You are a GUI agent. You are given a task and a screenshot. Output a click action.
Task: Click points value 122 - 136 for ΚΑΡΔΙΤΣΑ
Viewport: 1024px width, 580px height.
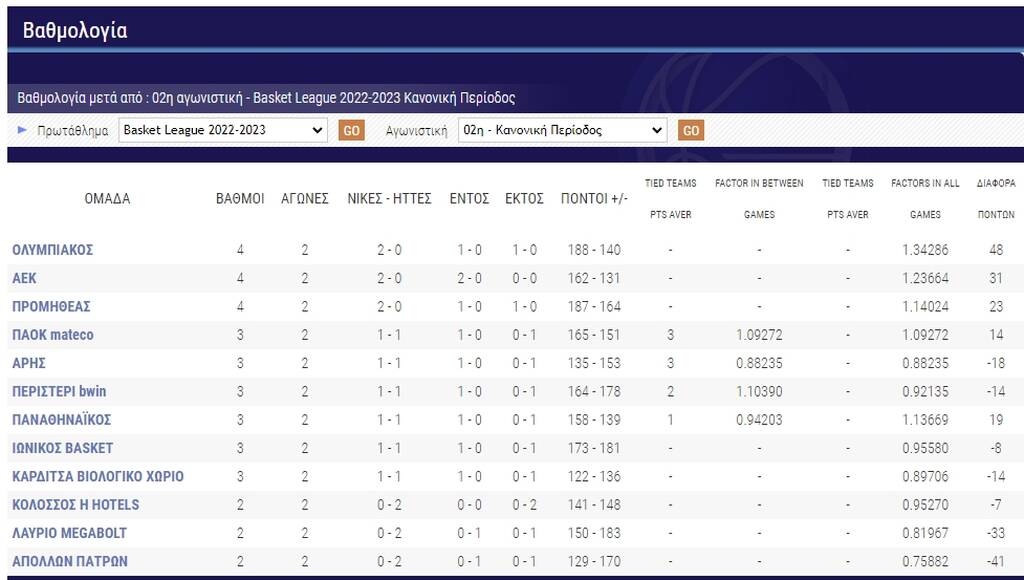pyautogui.click(x=594, y=476)
